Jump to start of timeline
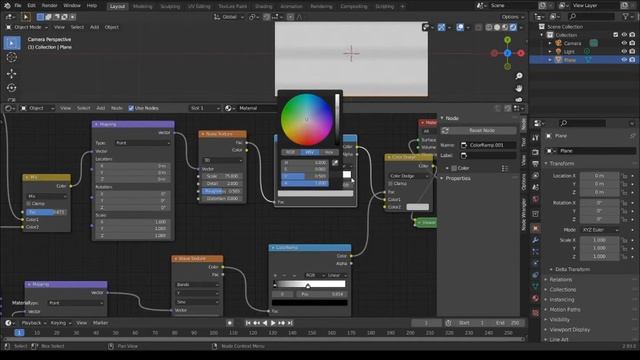The image size is (640, 360). (x=248, y=323)
